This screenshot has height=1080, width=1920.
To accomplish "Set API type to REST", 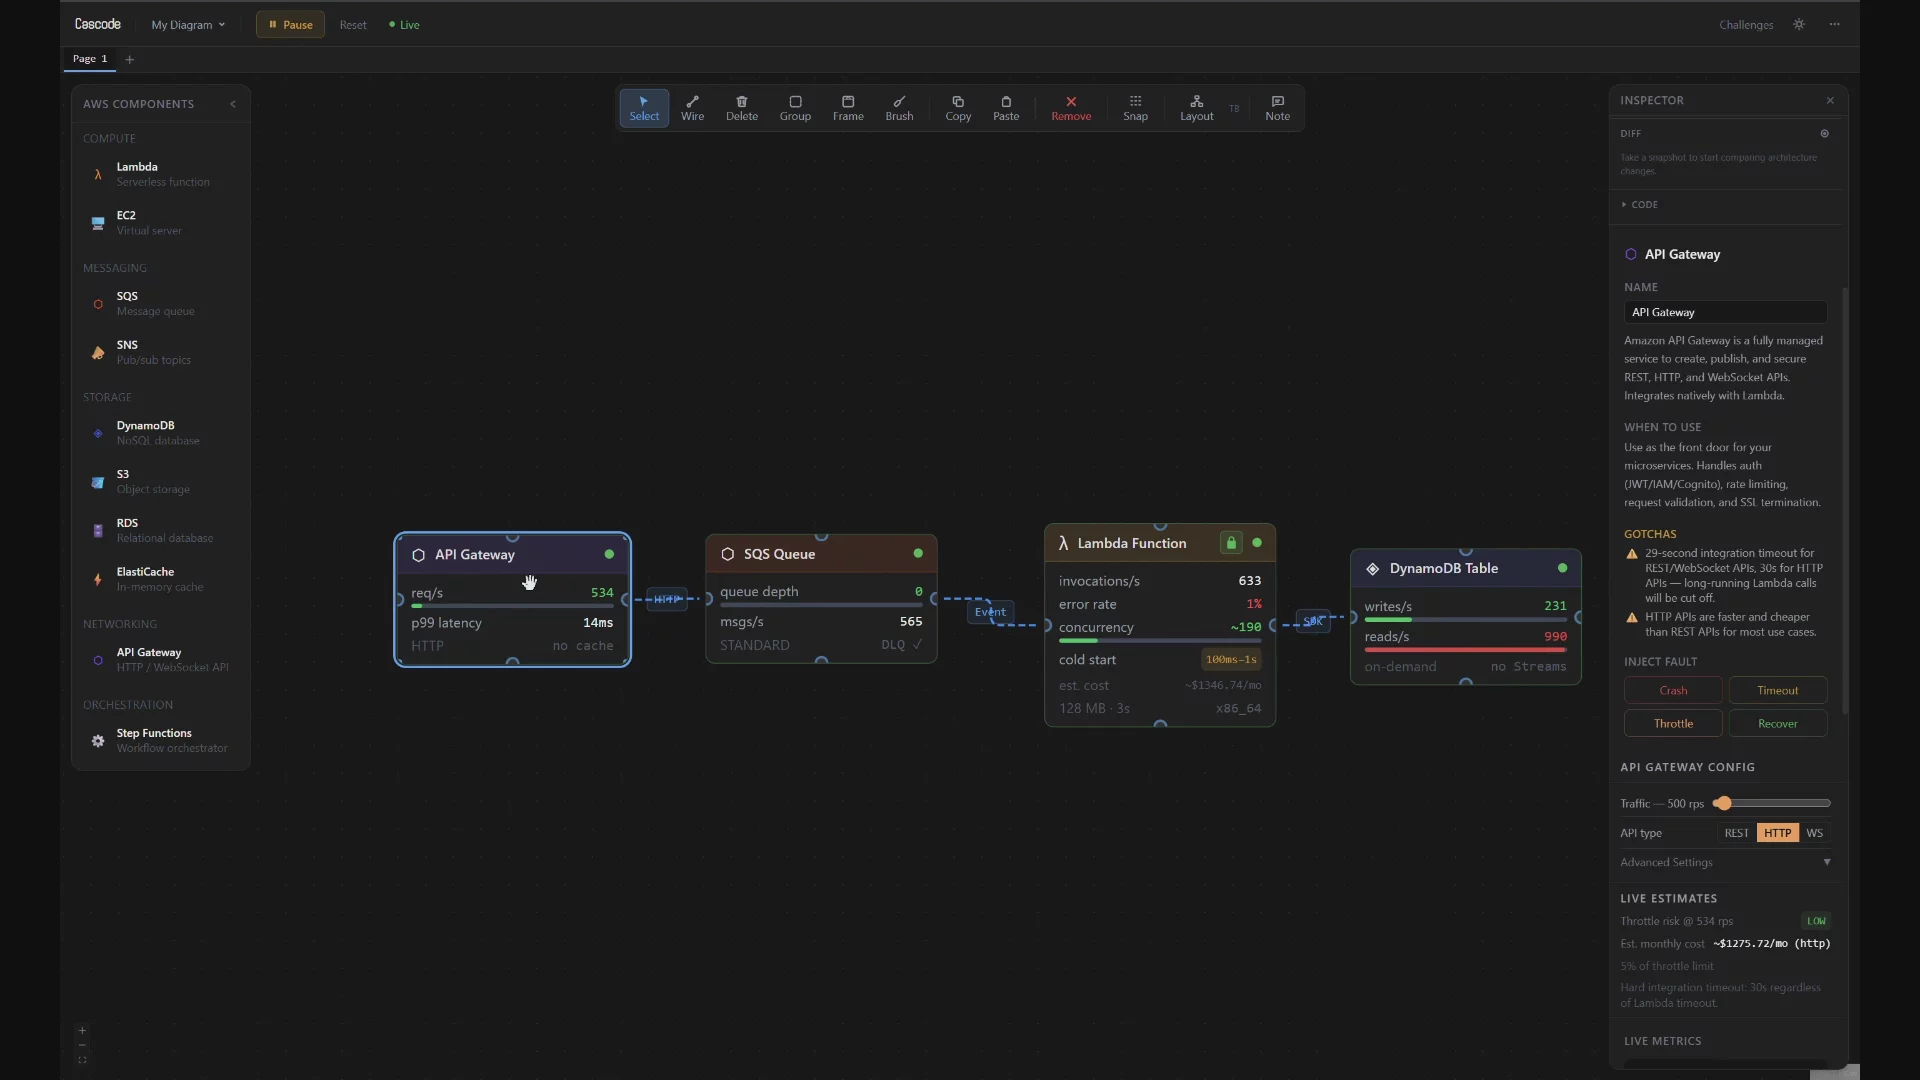I will 1736,833.
